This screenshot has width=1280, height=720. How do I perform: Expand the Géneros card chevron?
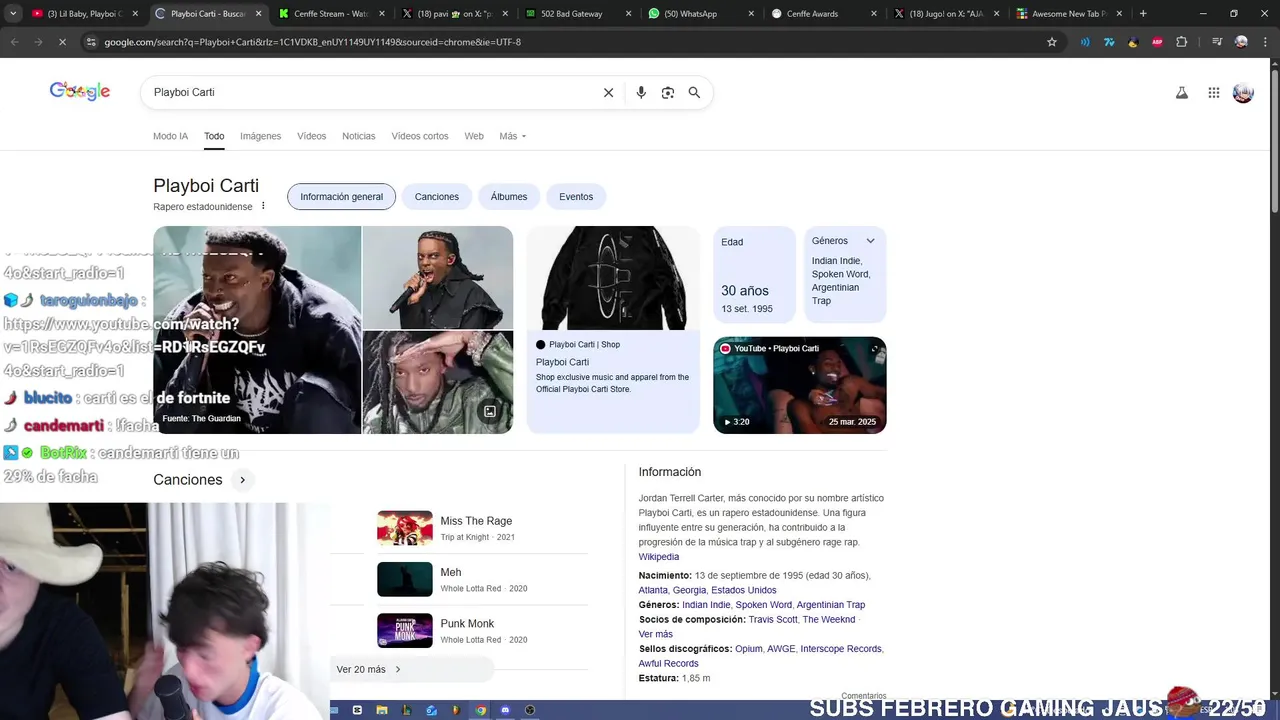point(870,241)
